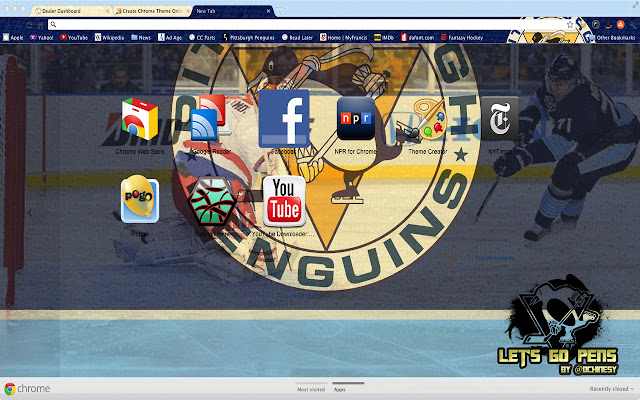Open a new tab with plus button
The image size is (640, 400).
(x=281, y=11)
